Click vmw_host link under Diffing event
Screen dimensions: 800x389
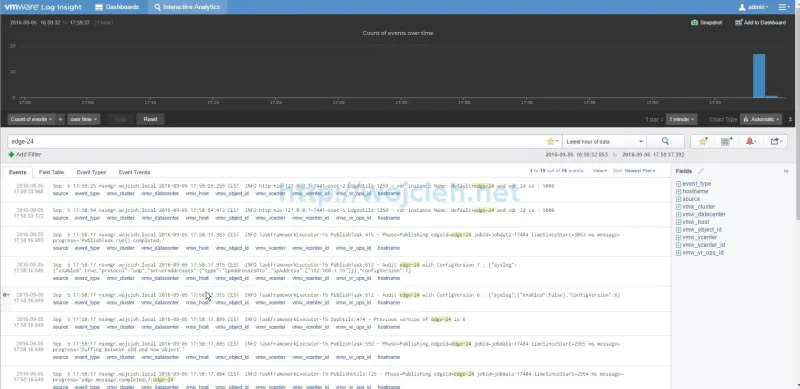coord(197,357)
